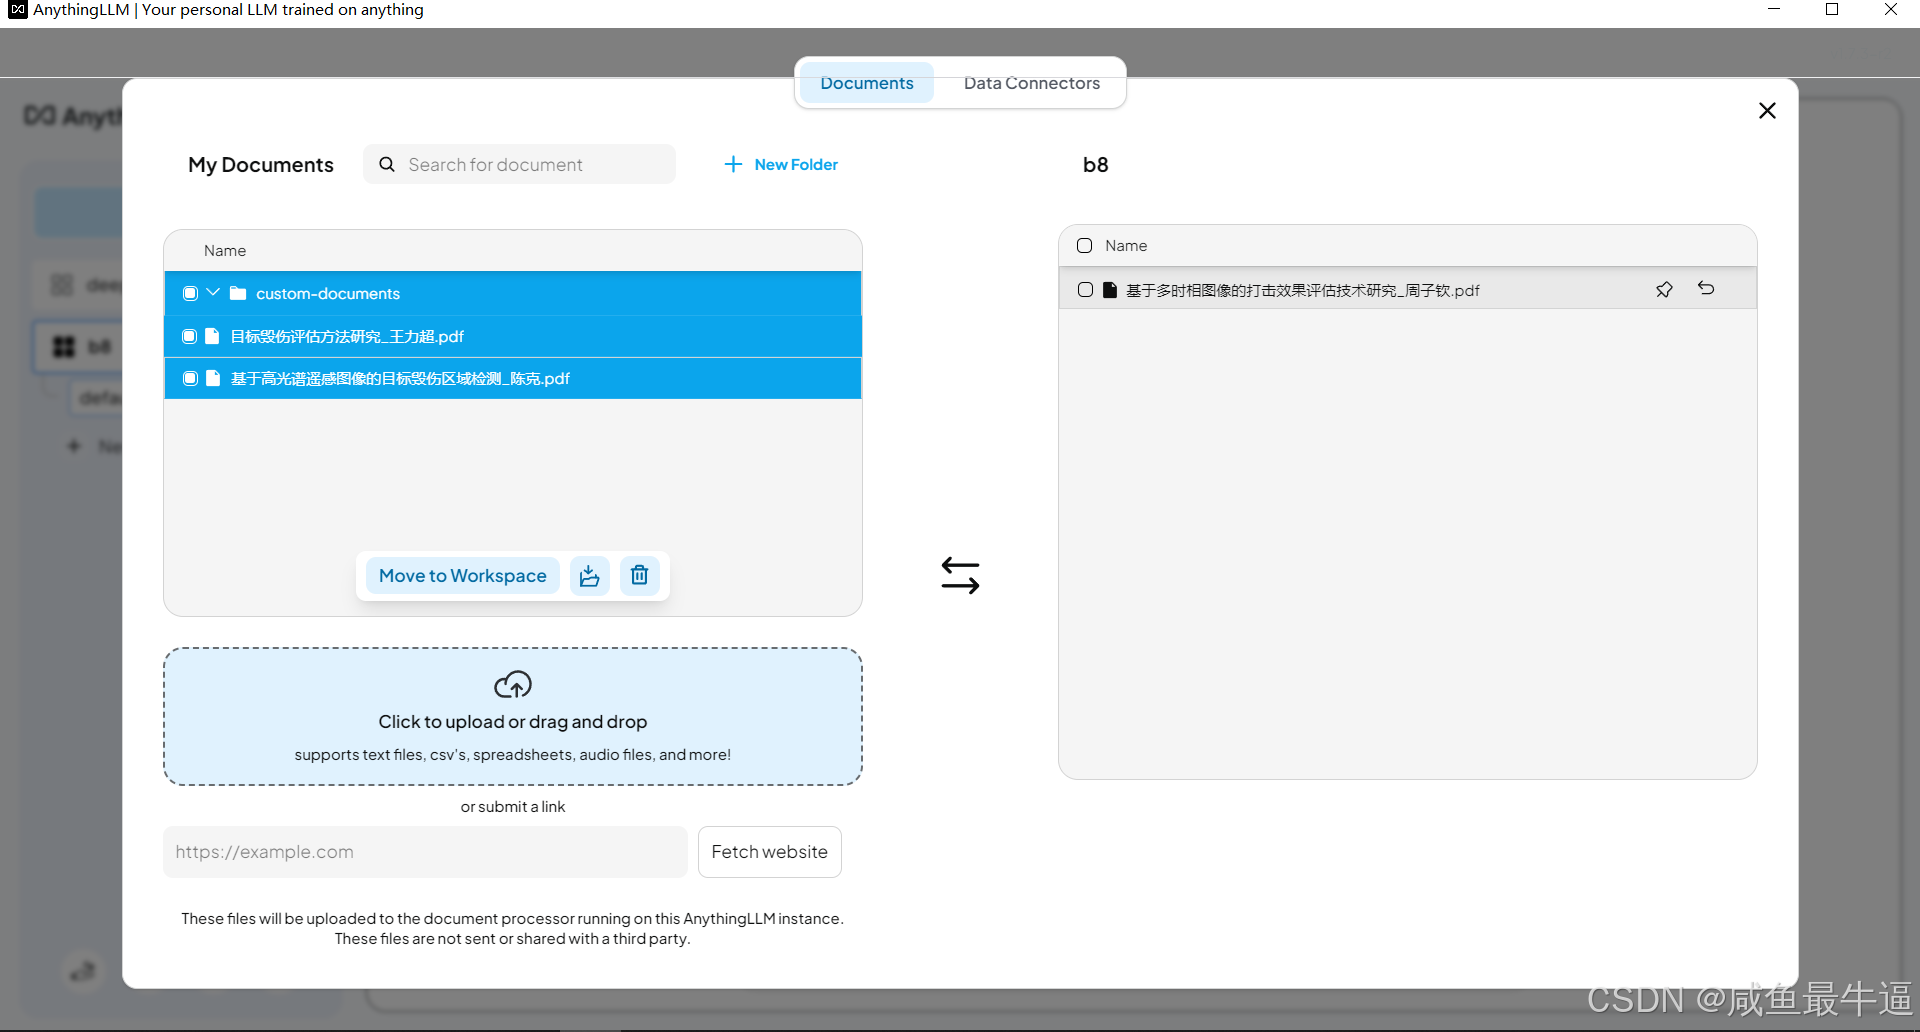Image resolution: width=1920 pixels, height=1032 pixels.
Task: Click the cloud upload icon
Action: click(x=513, y=685)
